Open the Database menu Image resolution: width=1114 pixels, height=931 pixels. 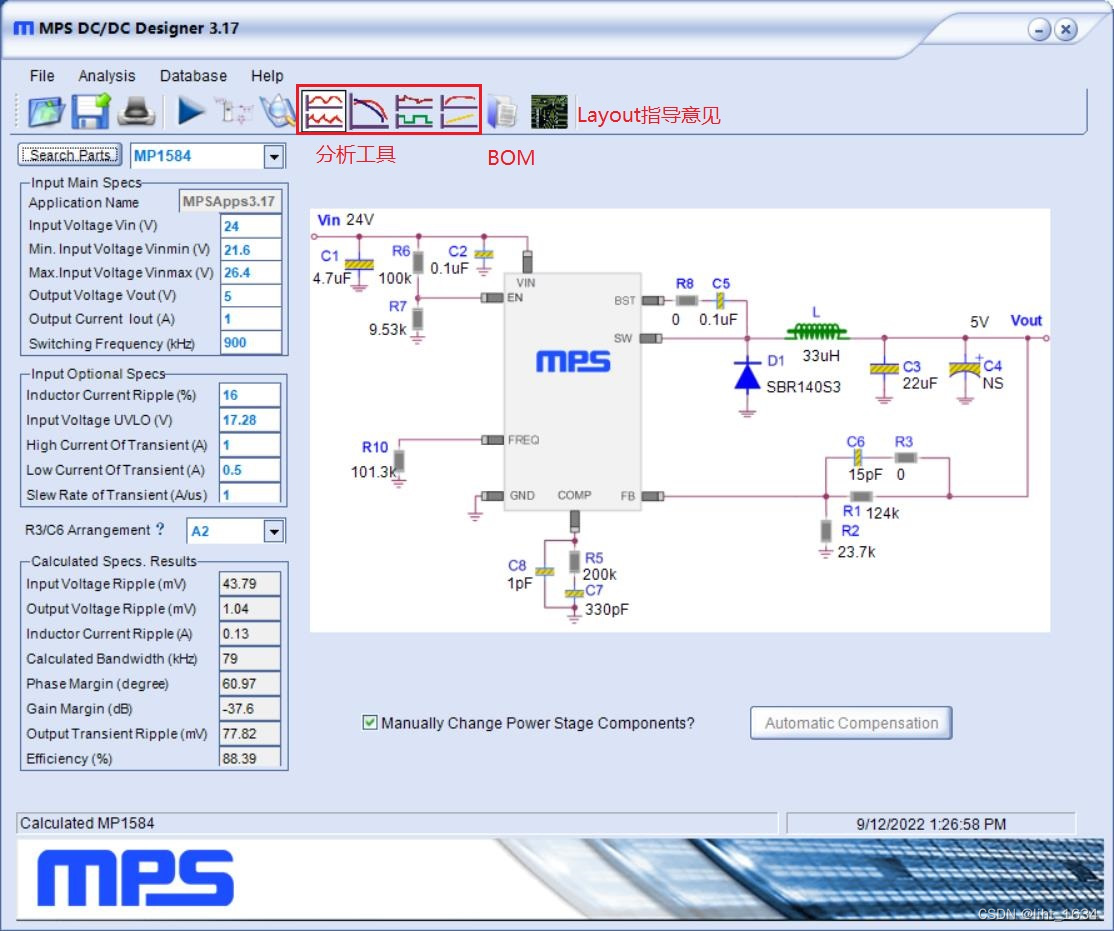[193, 76]
